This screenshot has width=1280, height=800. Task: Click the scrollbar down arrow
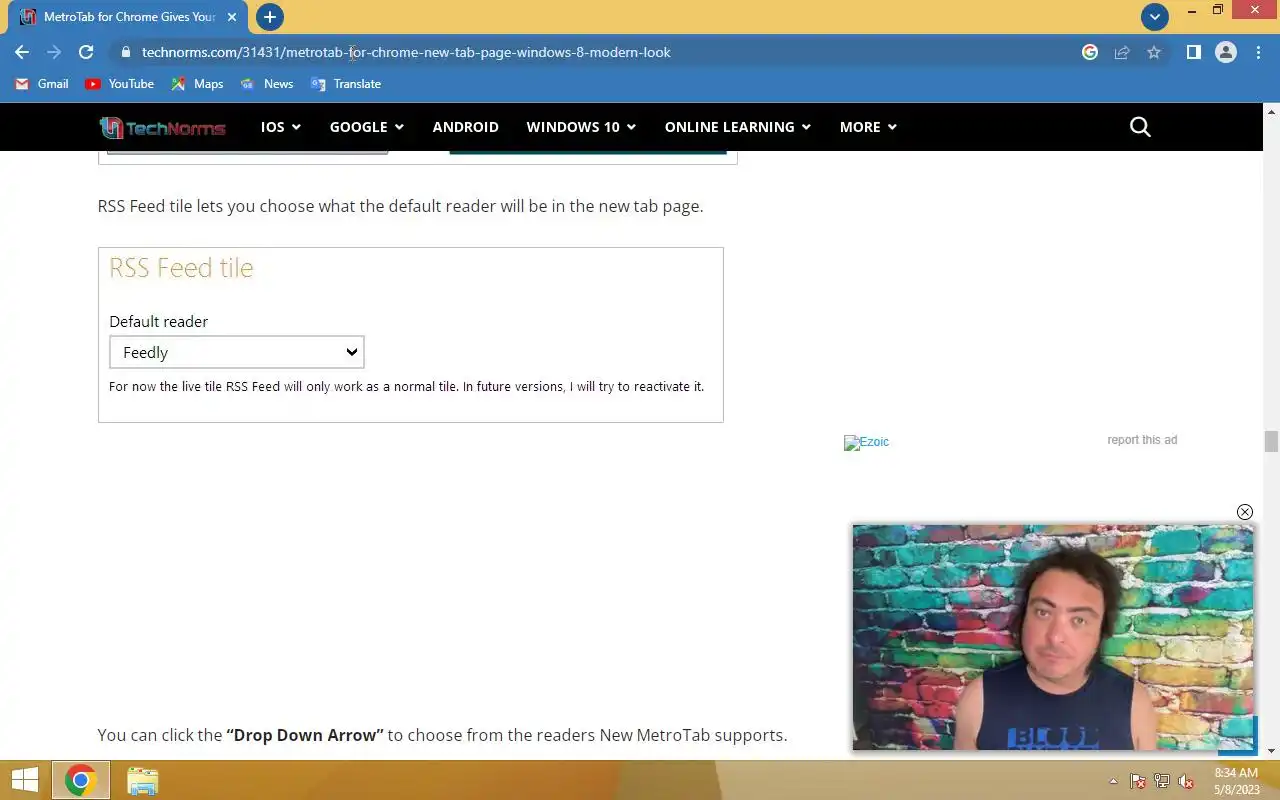coord(1271,751)
